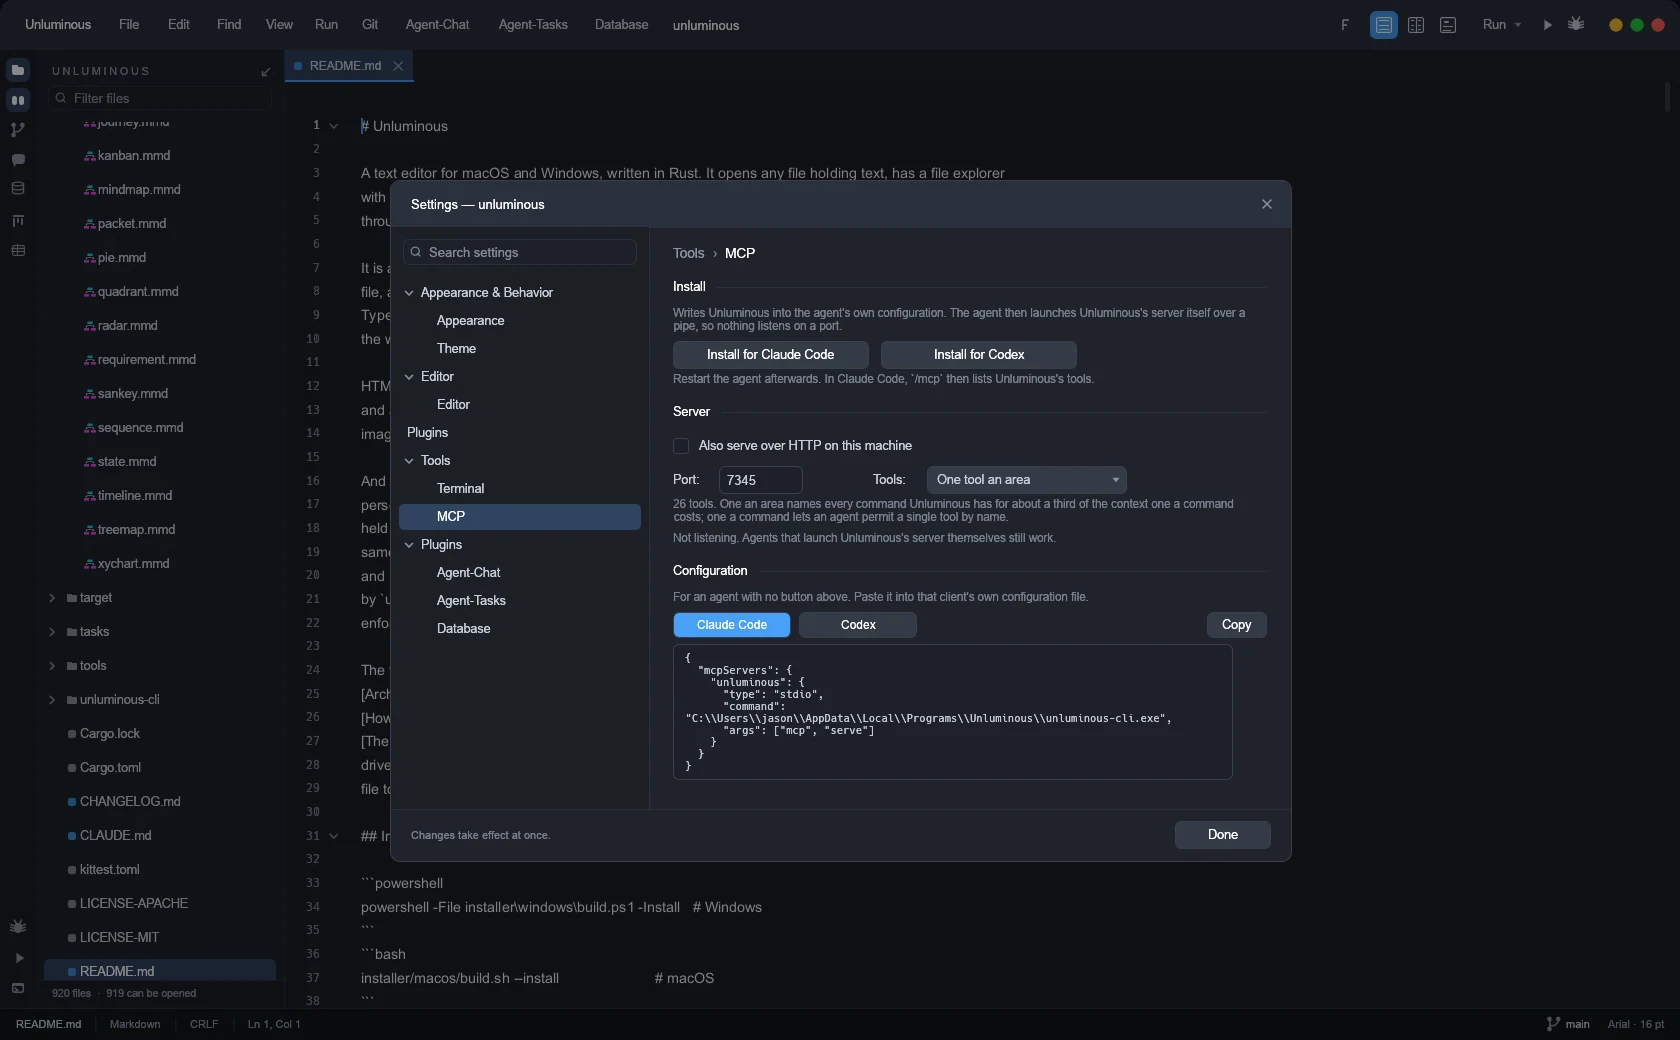Screen dimensions: 1680x1040
Task: Open the chat bubble icon in activity bar
Action: coord(18,160)
